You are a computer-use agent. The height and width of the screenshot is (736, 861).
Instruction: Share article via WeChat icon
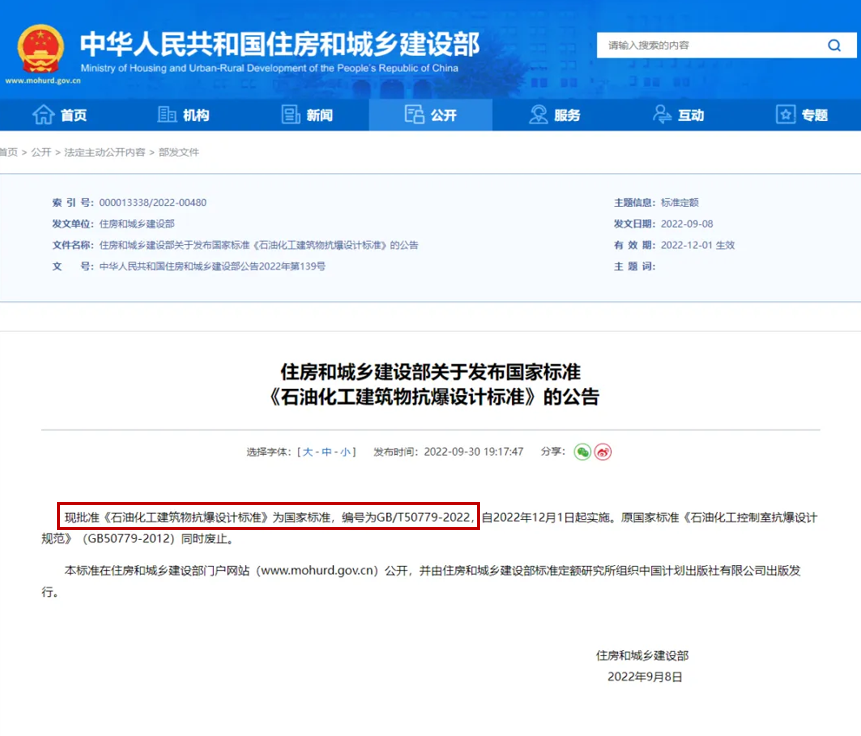click(x=582, y=452)
